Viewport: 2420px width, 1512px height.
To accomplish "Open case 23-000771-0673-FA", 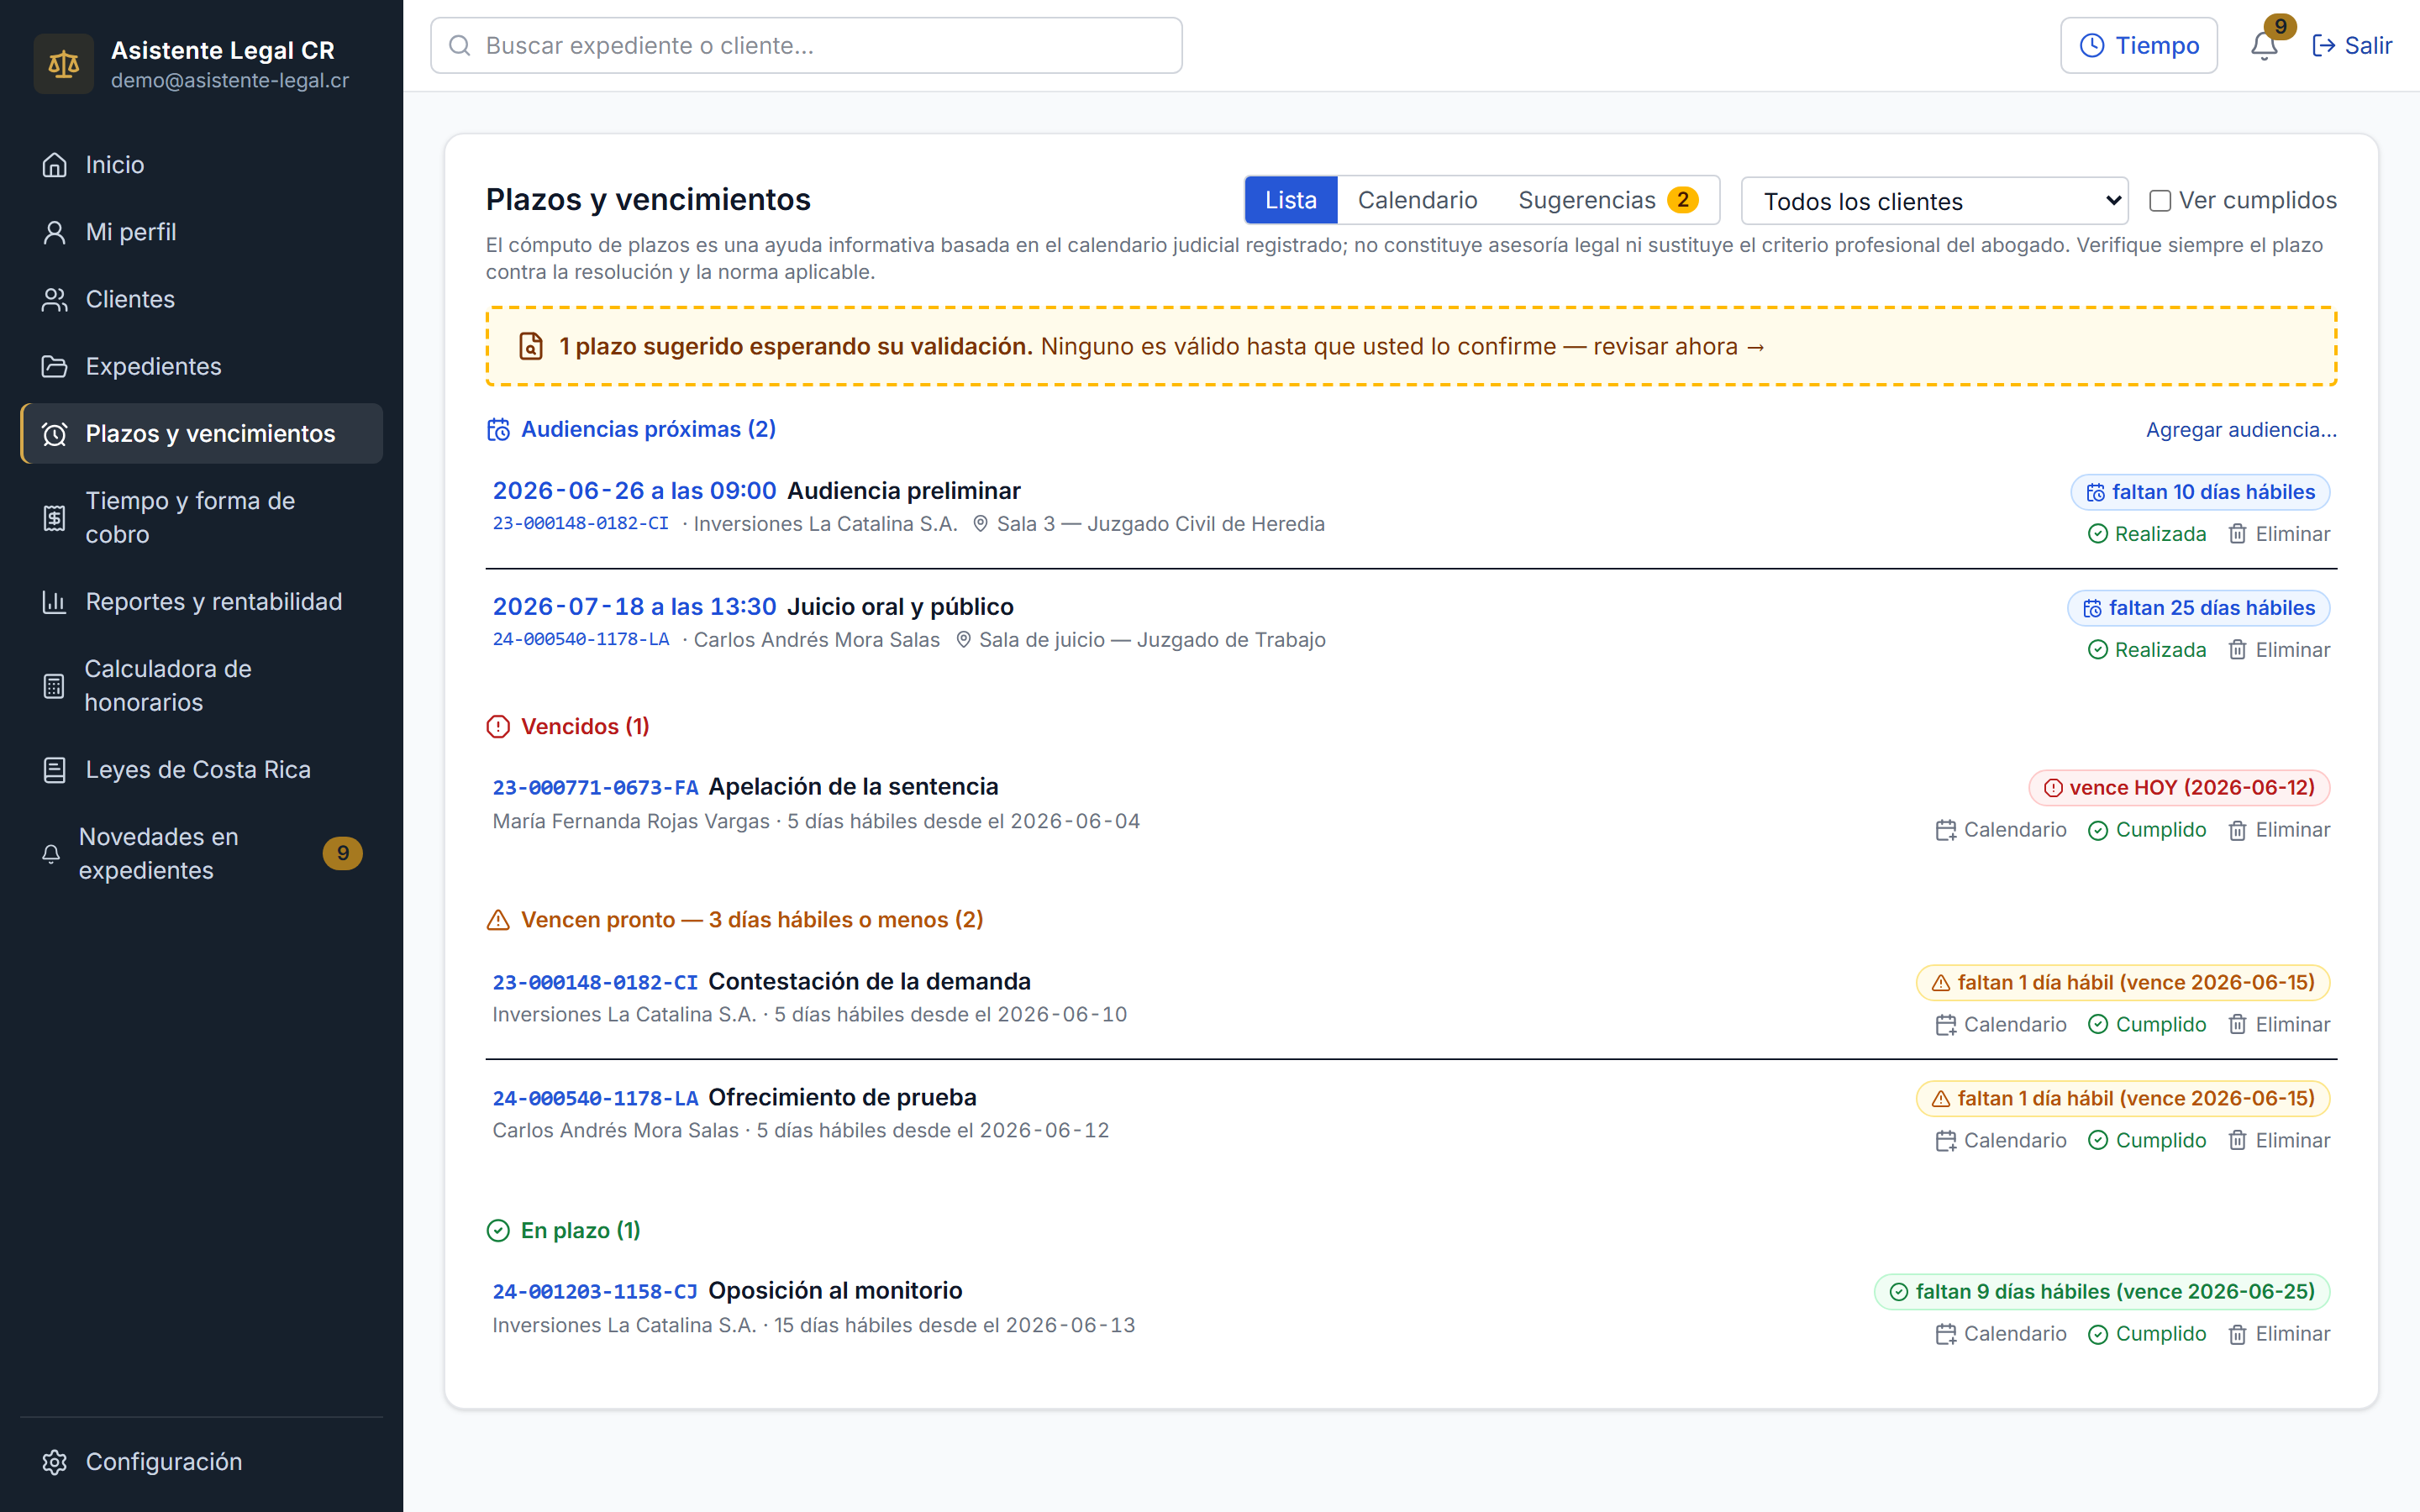I will tap(595, 787).
